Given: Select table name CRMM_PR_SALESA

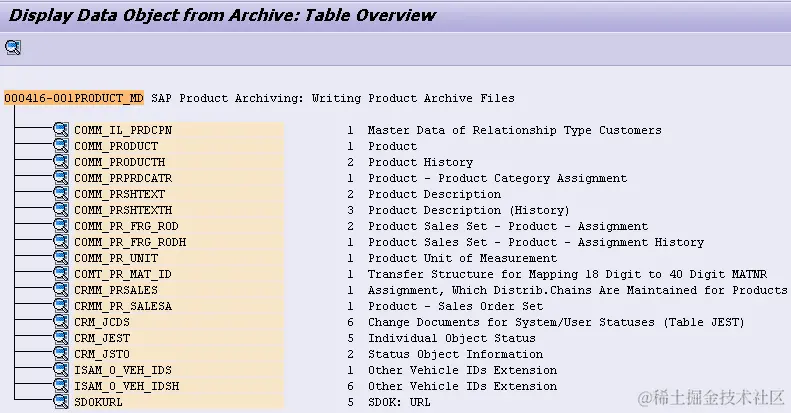Looking at the screenshot, I should click(123, 306).
